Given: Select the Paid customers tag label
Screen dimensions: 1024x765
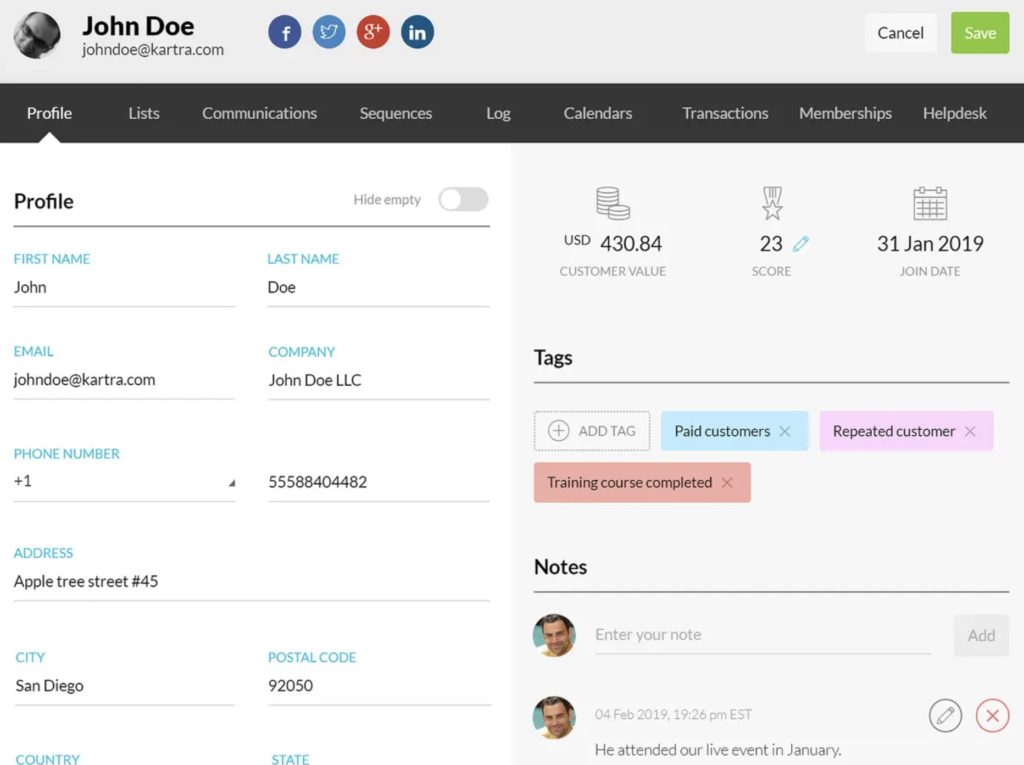Looking at the screenshot, I should click(722, 431).
